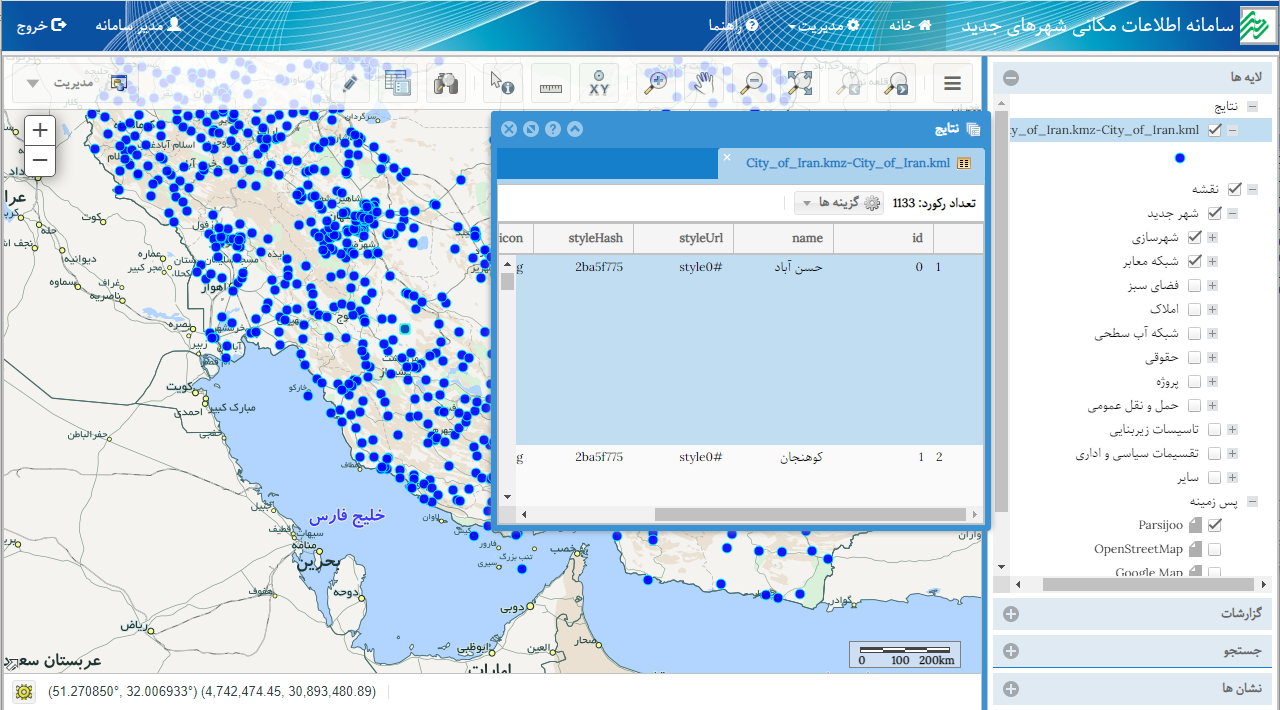This screenshot has height=710, width=1280.
Task: Click the zoom to full extent tool
Action: pyautogui.click(x=800, y=84)
